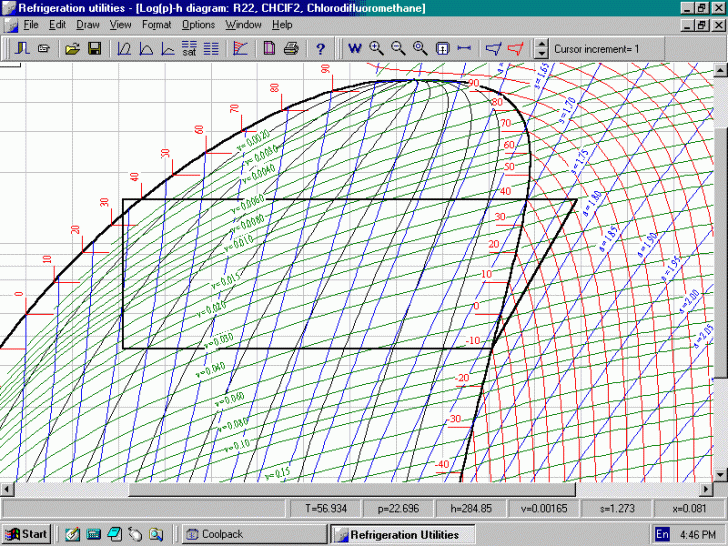Select the h-s diagram curve icon
This screenshot has width=728, height=546.
(168, 48)
